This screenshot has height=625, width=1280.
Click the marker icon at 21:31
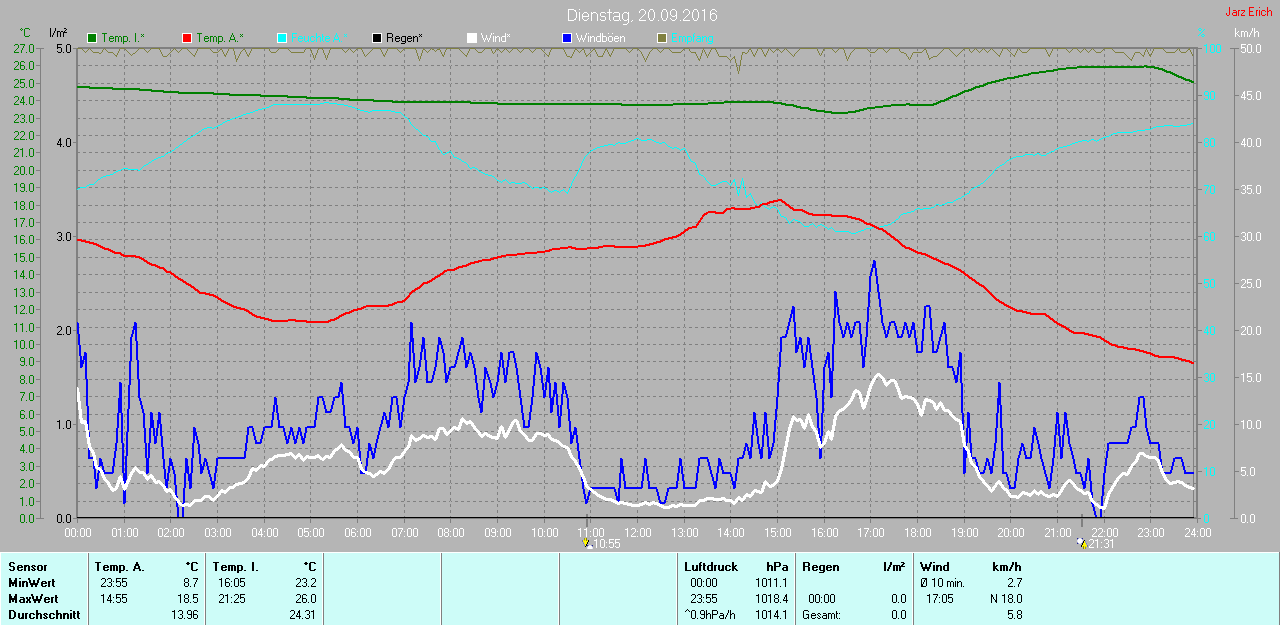[1080, 543]
